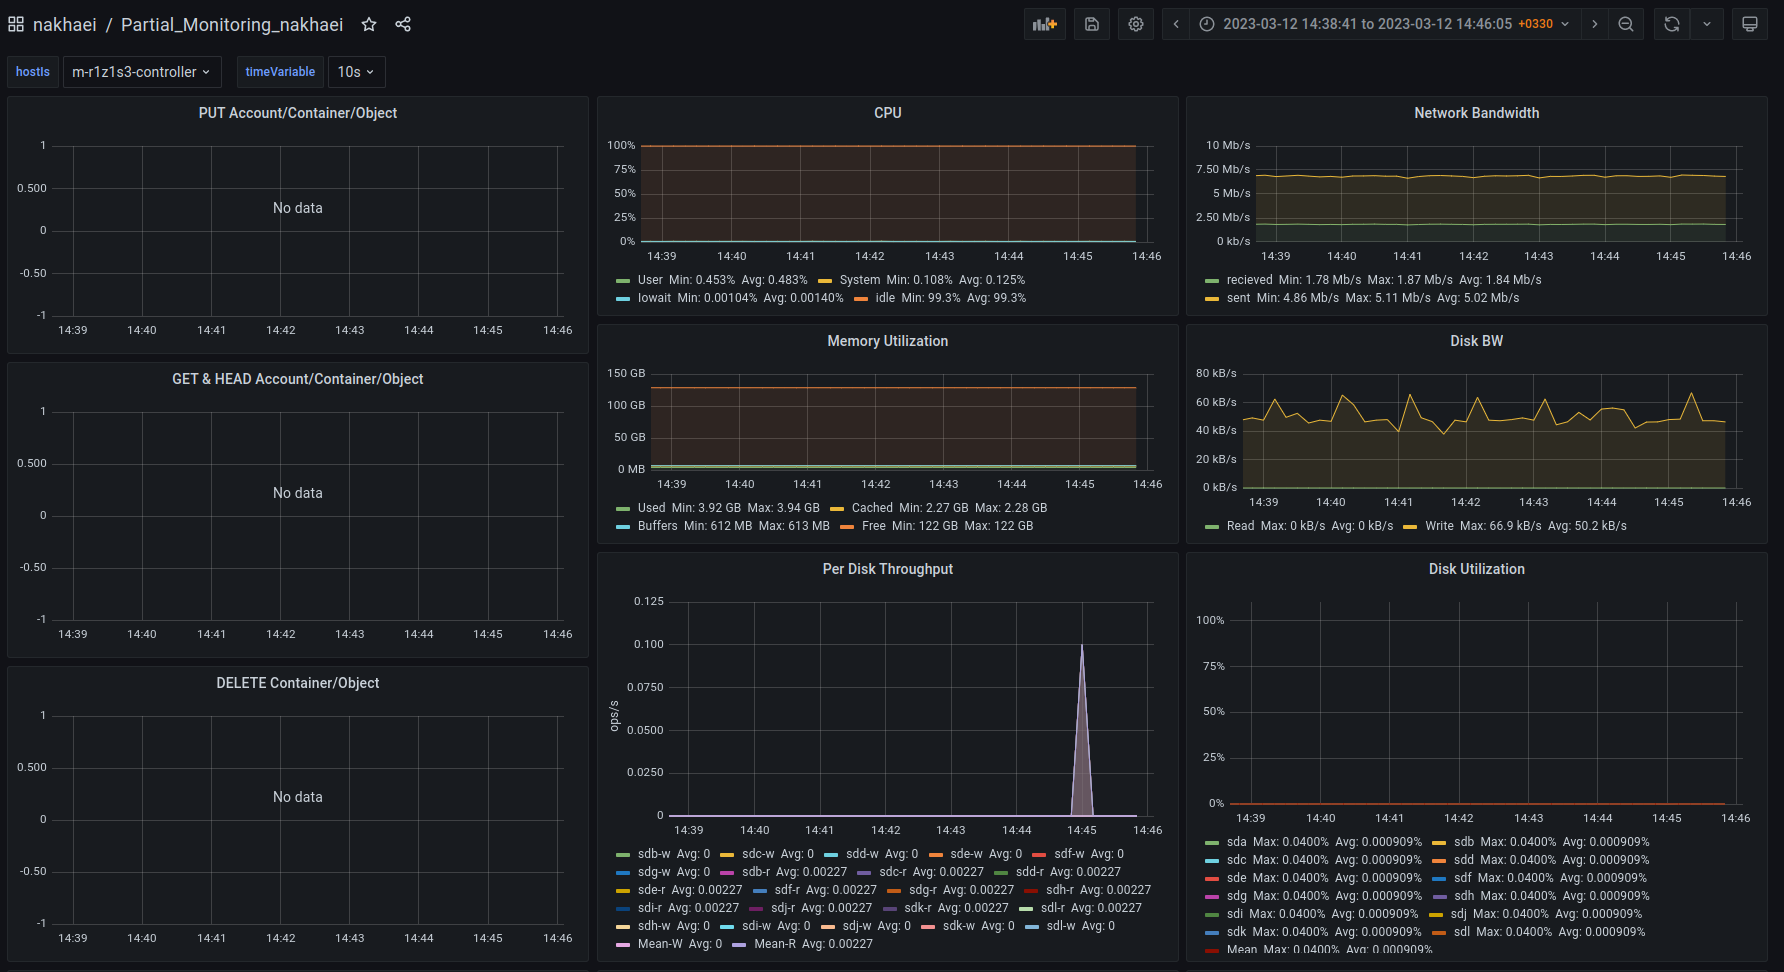Click the nakhaei folder breadcrumb link

coord(65,24)
